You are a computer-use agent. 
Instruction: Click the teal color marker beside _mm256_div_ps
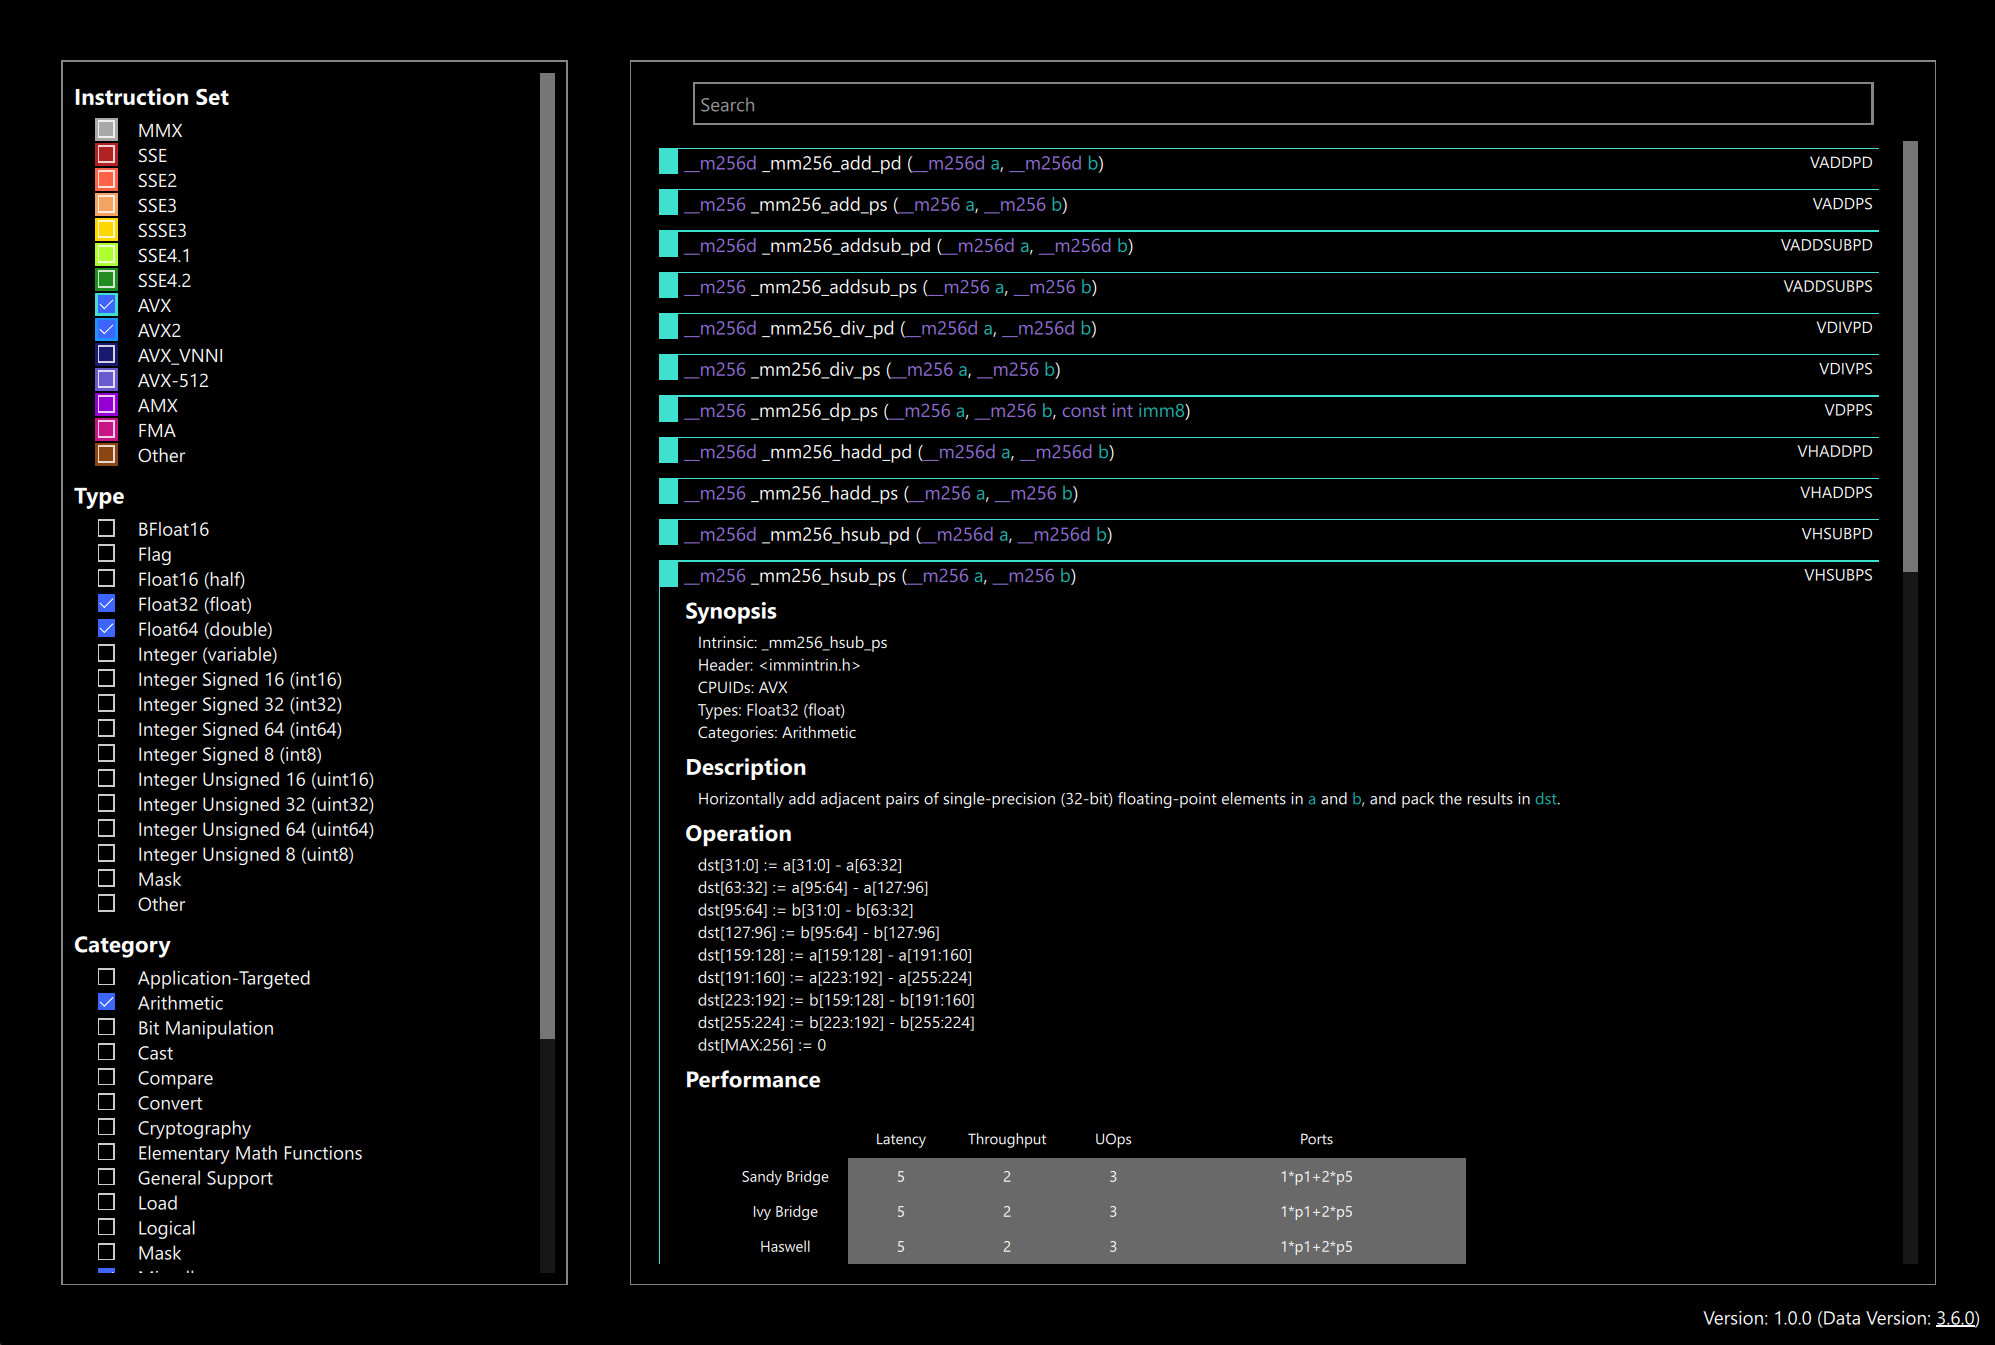[x=669, y=369]
